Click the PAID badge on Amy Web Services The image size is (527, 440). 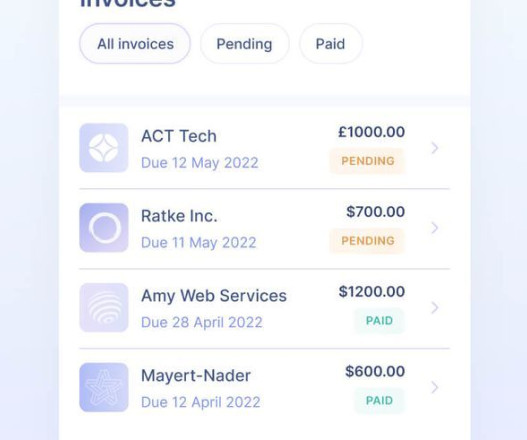tap(379, 321)
